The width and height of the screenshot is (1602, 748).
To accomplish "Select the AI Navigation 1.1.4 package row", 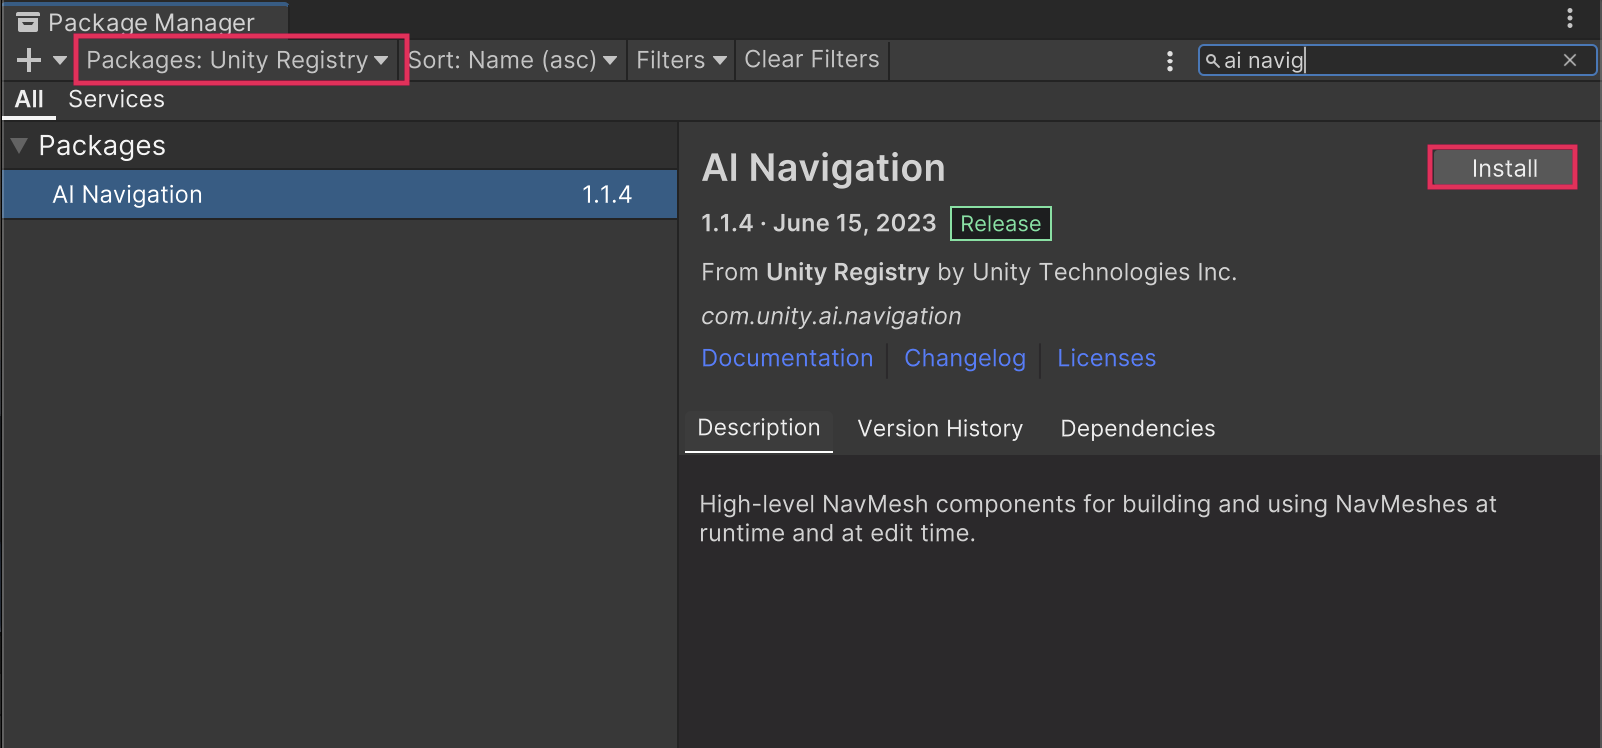I will (x=340, y=194).
